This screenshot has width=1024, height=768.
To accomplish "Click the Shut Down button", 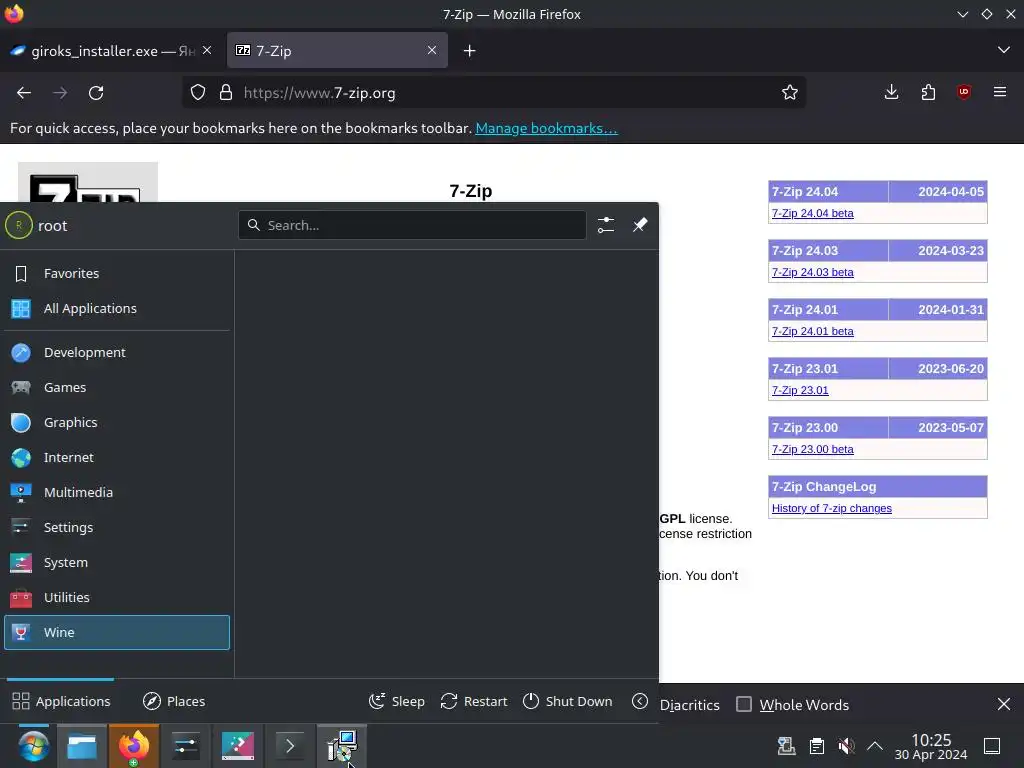I will tap(568, 701).
